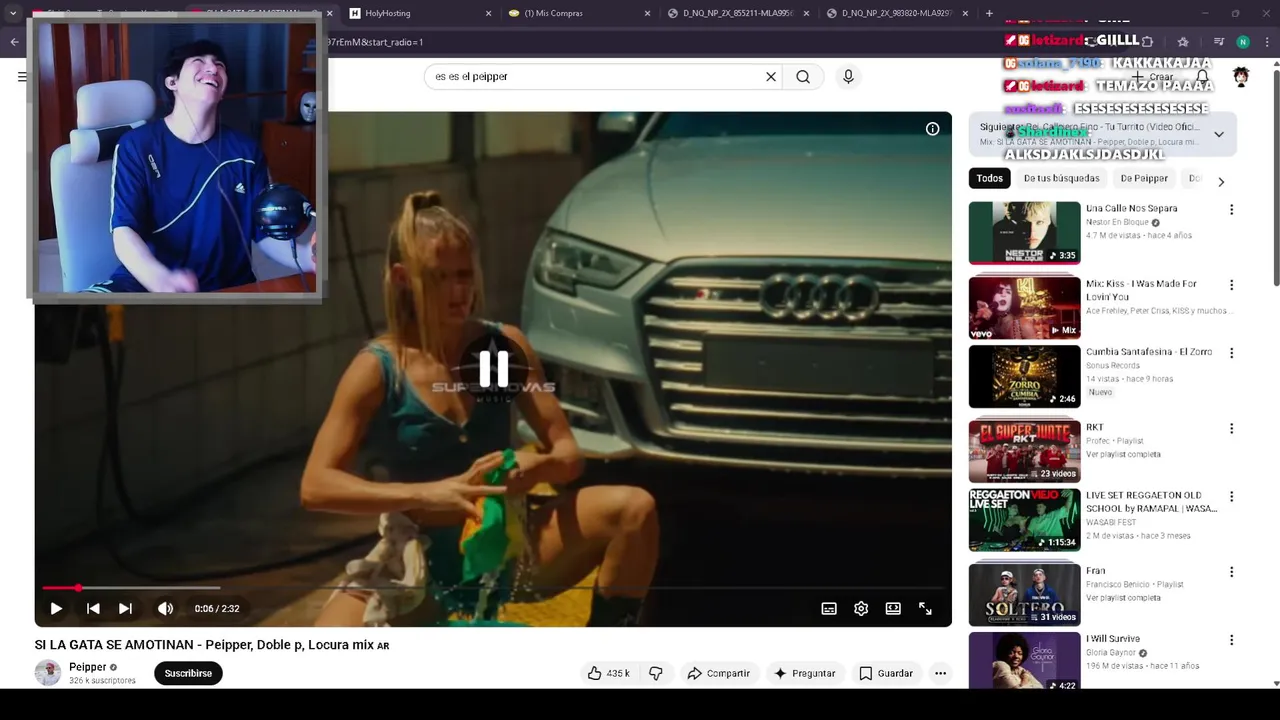The height and width of the screenshot is (720, 1280).
Task: Switch to theater mode in player
Action: click(x=893, y=608)
